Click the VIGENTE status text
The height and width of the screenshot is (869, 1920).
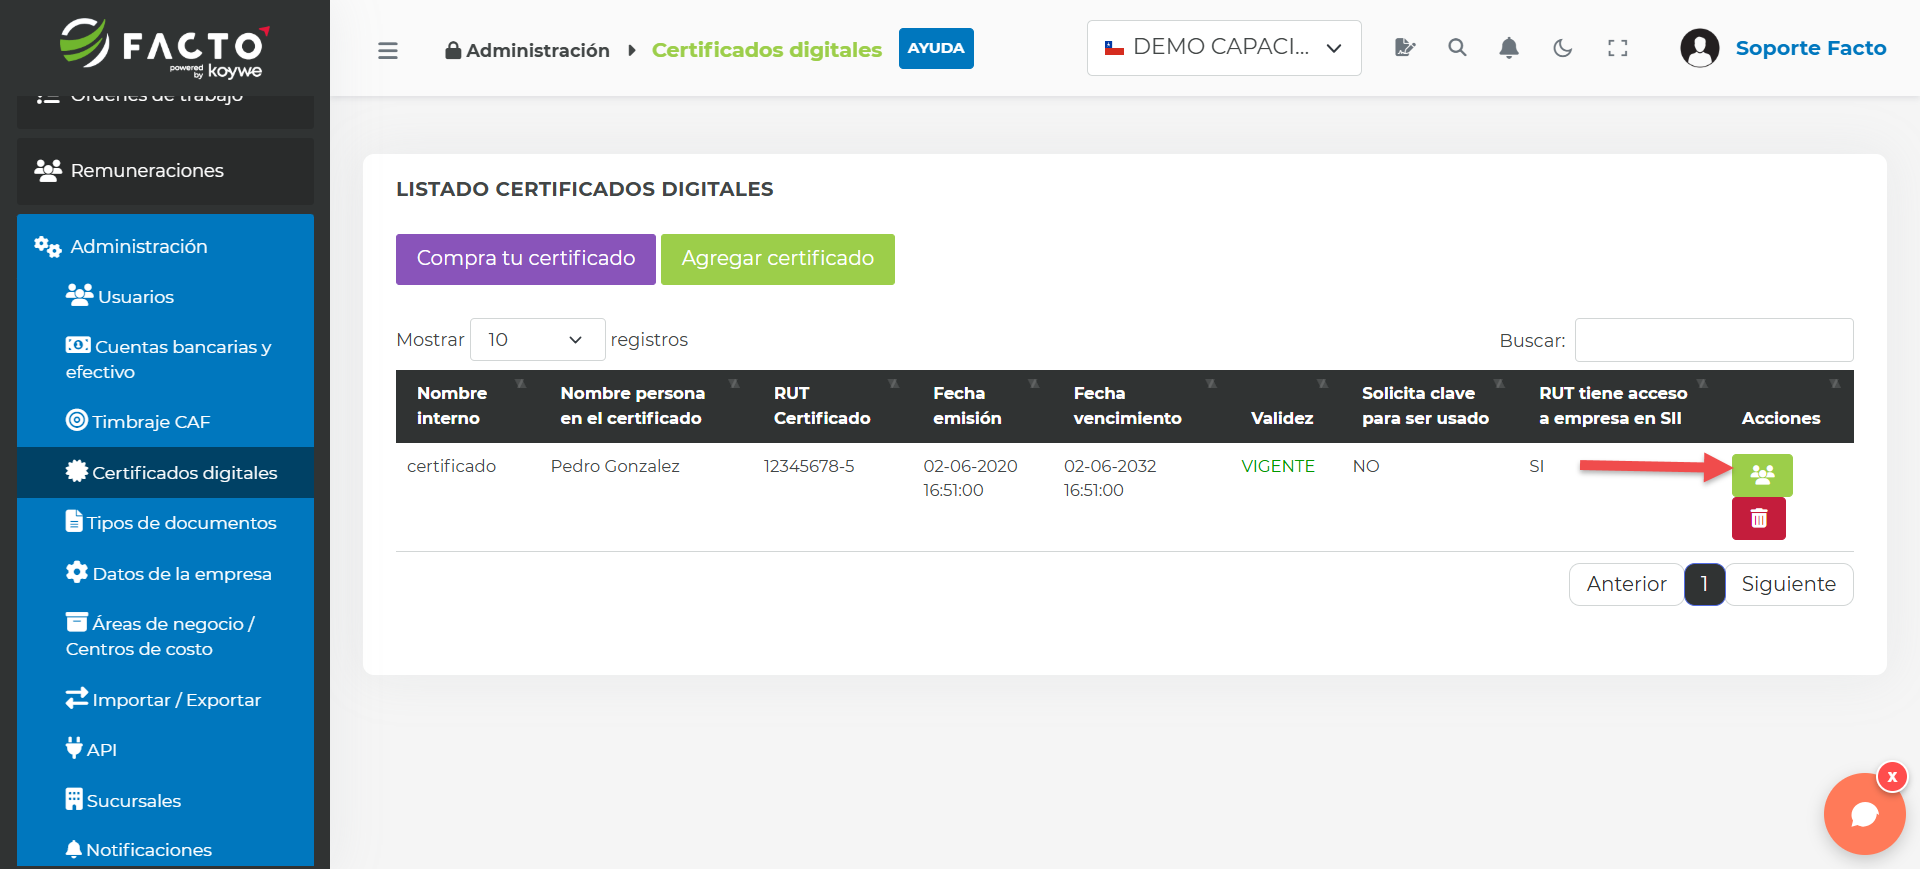click(1278, 466)
